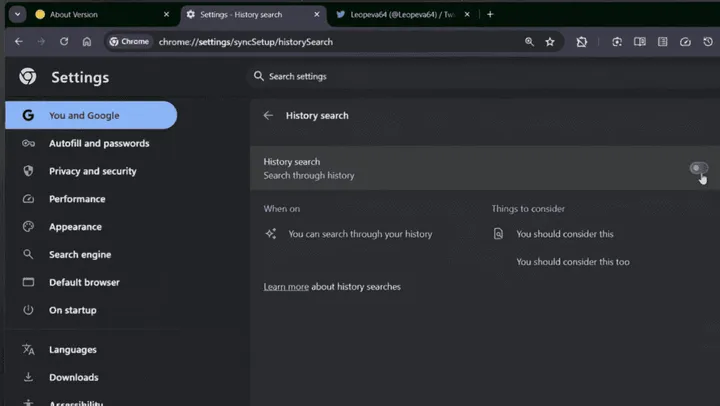The image size is (720, 406).
Task: Bookmark this page with the star icon
Action: click(550, 42)
